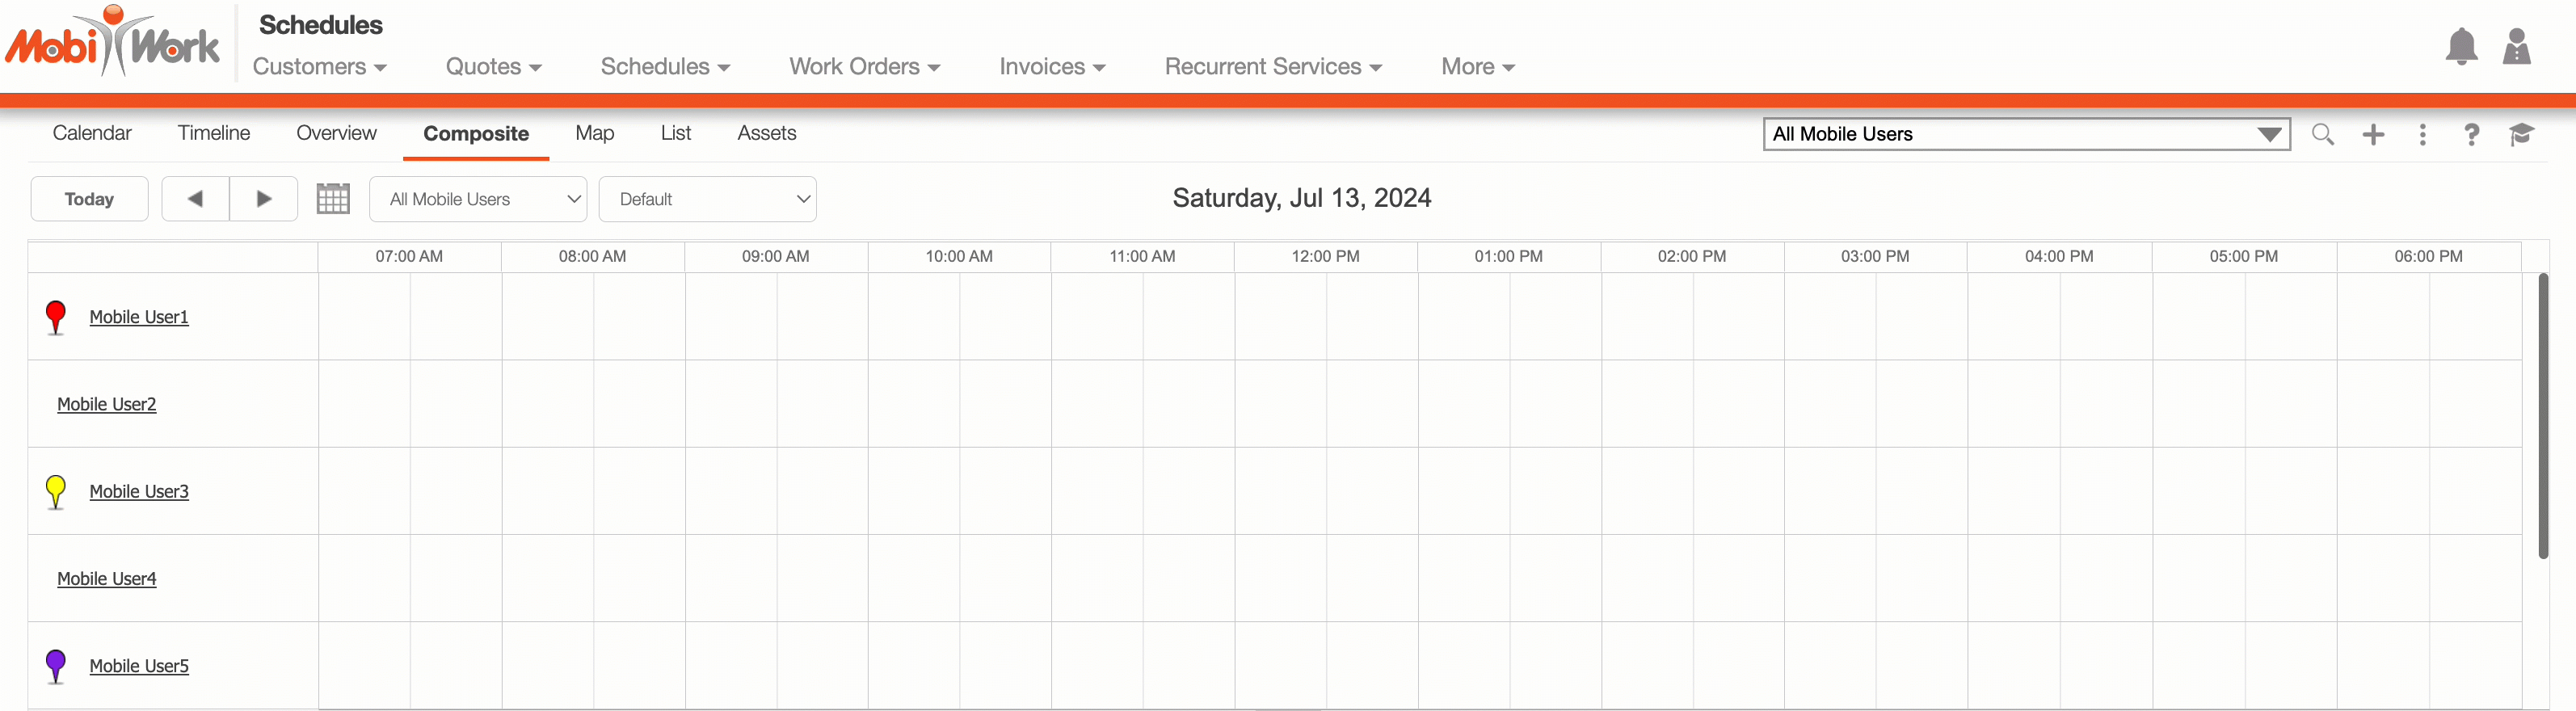Click the yellow pin for Mobile User3
Screen dimensions: 2576x711
coord(56,491)
